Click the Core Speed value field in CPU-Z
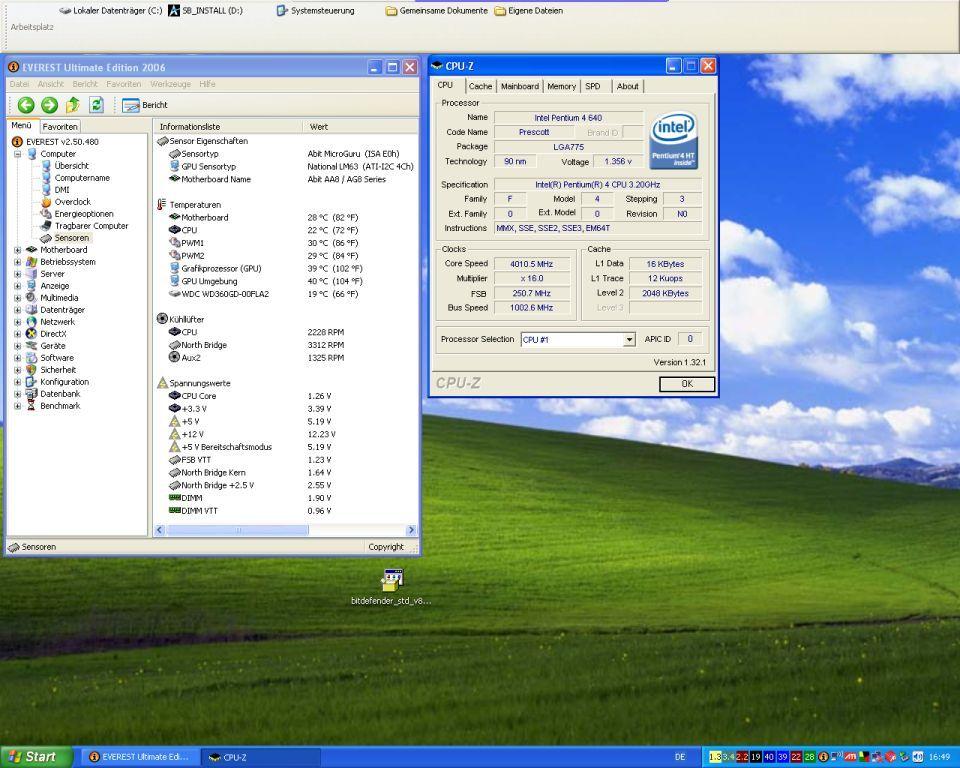This screenshot has width=960, height=768. [x=531, y=264]
